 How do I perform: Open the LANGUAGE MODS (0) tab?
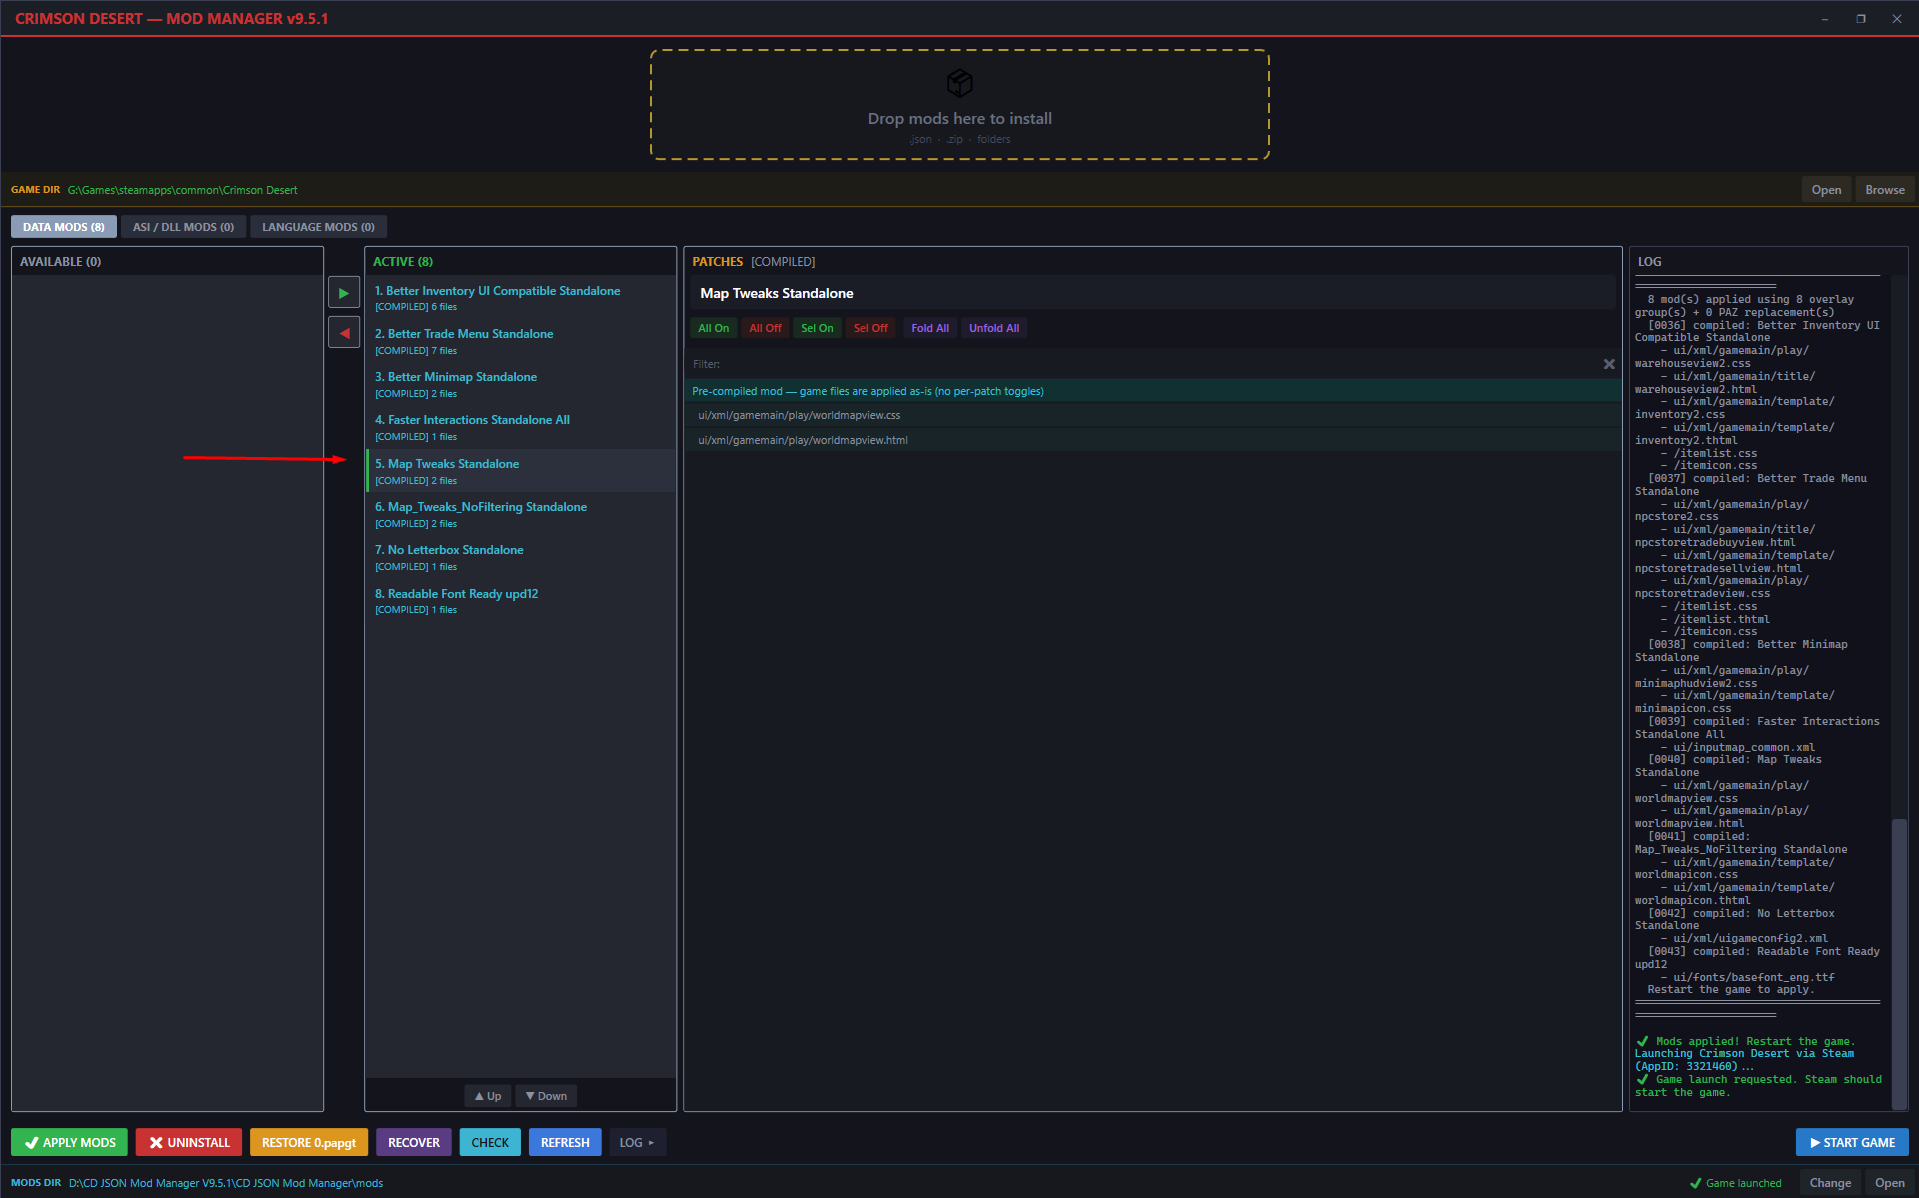click(x=319, y=227)
